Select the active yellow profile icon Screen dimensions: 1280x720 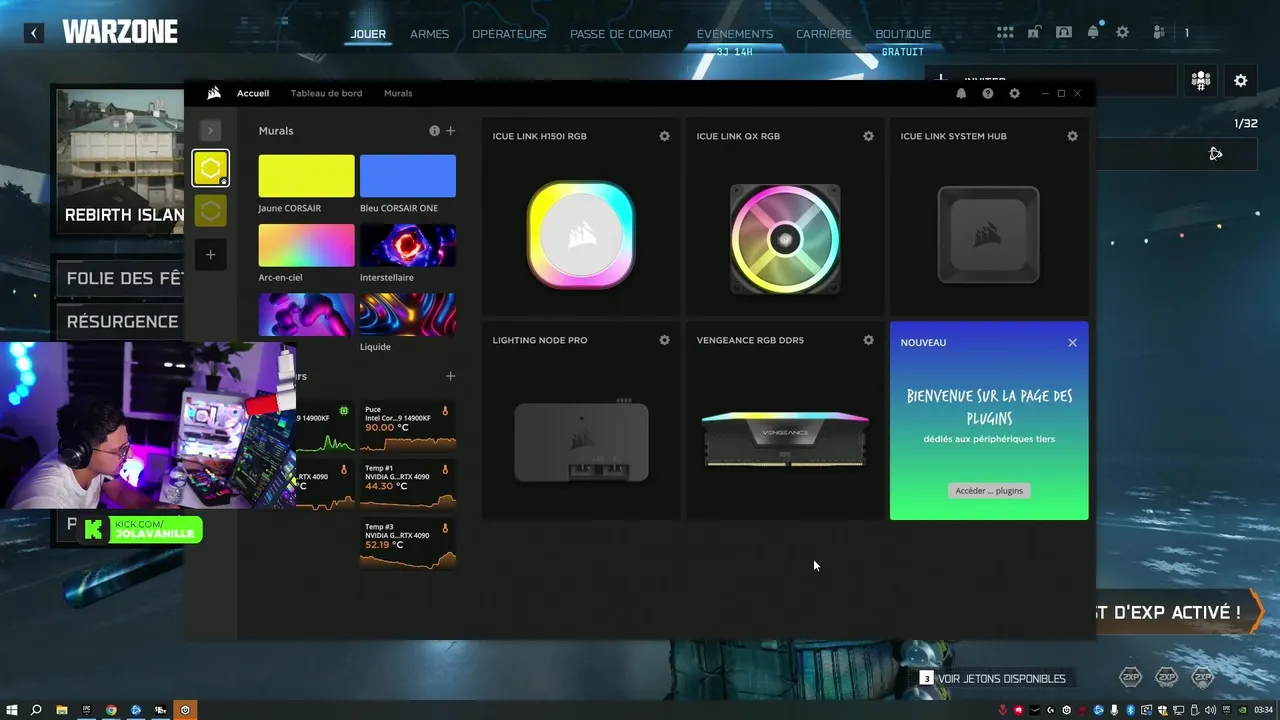point(210,168)
